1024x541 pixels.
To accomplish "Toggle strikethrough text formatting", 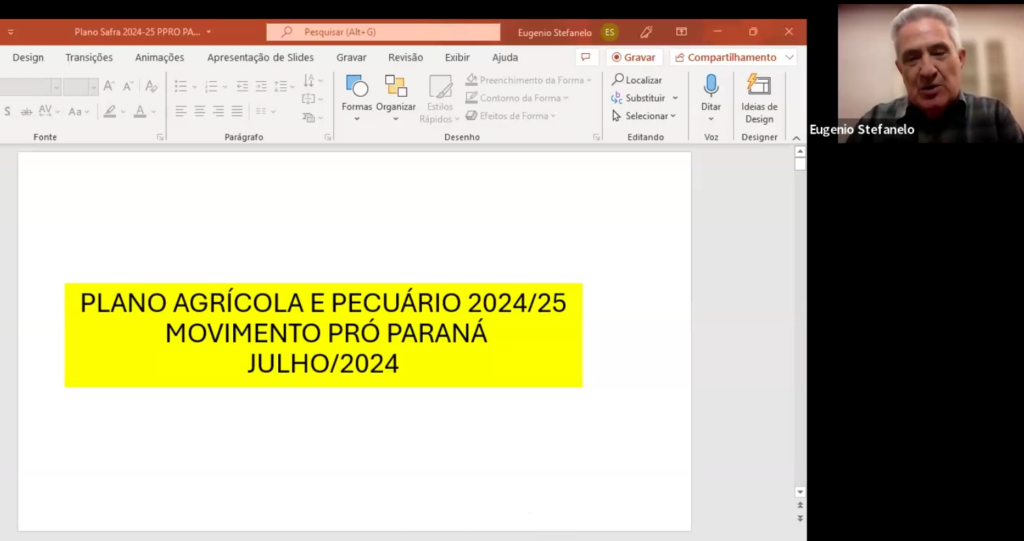I will pos(26,112).
